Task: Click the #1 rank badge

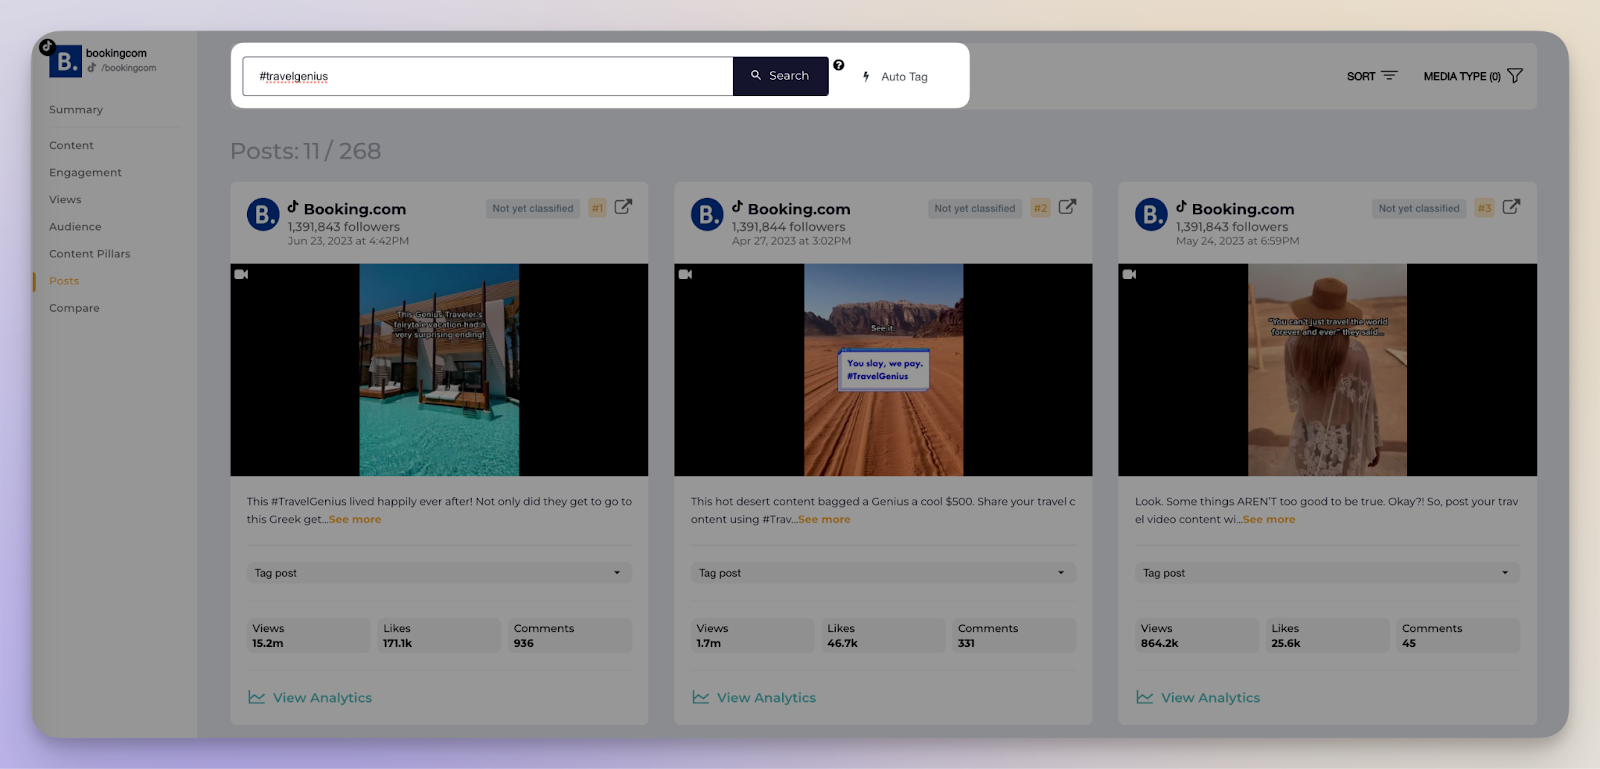Action: pos(597,209)
